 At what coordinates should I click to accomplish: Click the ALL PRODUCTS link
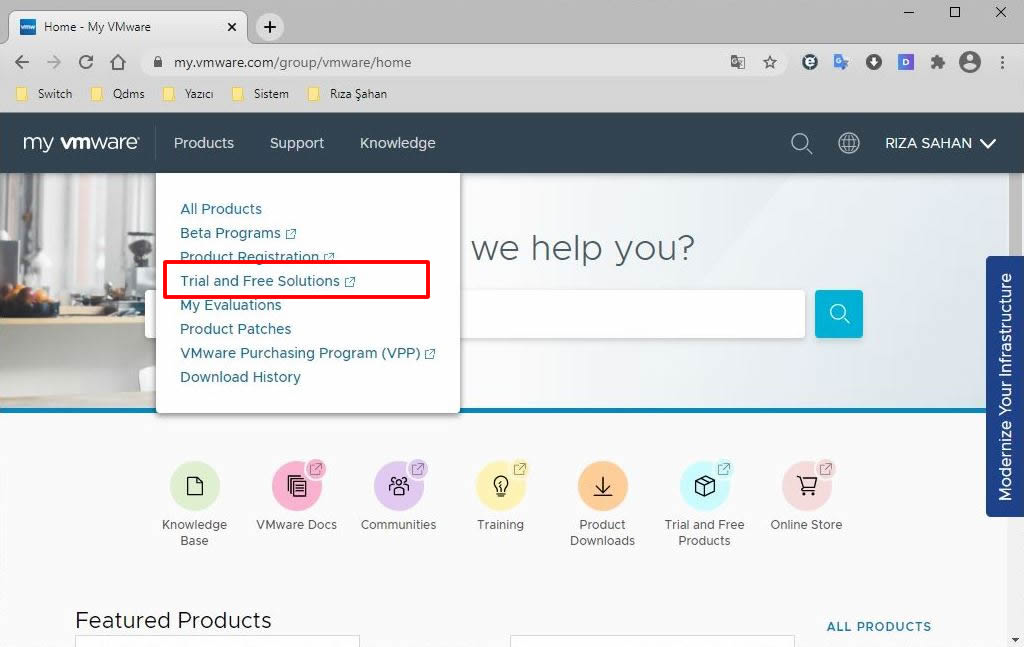coord(878,627)
